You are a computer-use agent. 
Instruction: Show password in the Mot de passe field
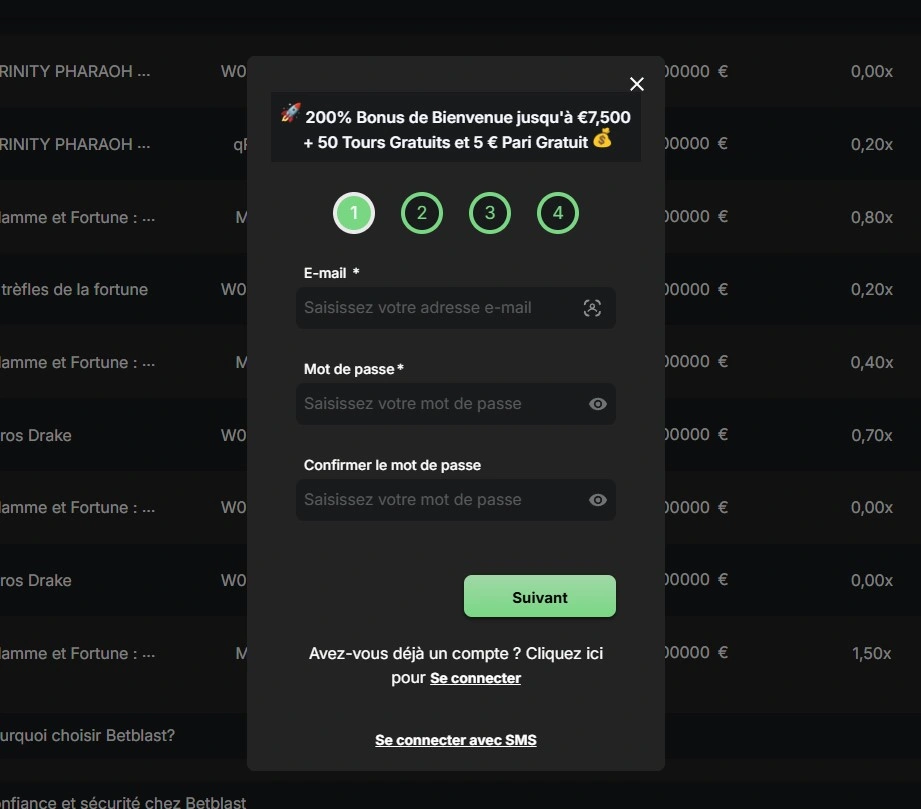click(598, 404)
